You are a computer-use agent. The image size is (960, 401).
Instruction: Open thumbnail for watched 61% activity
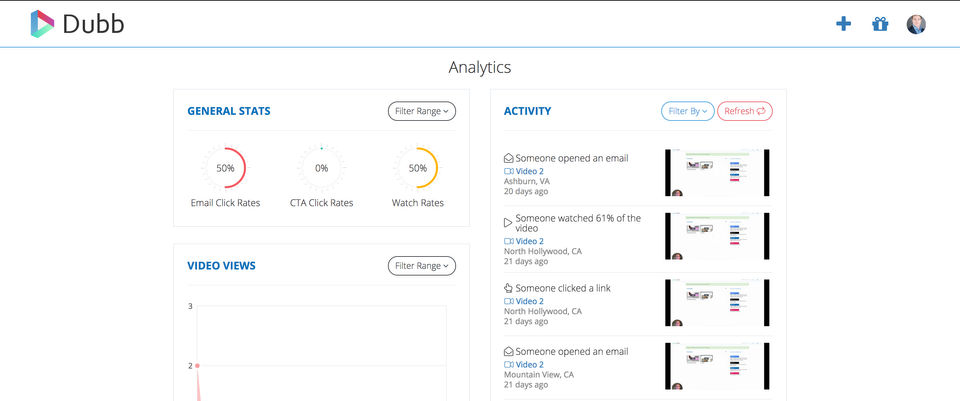[717, 236]
